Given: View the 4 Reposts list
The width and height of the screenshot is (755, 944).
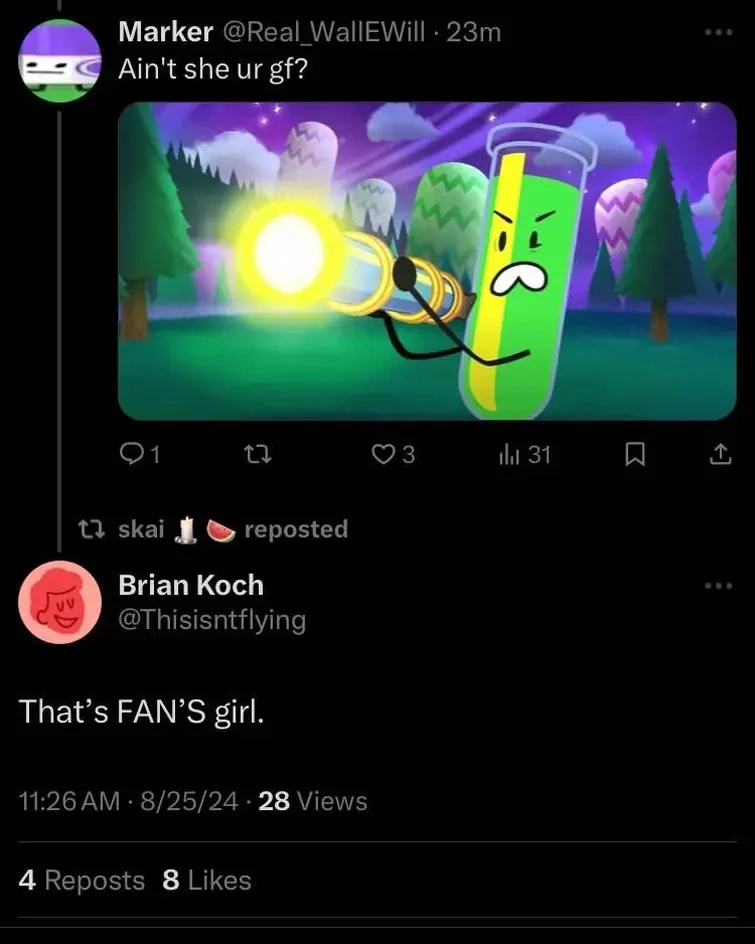Looking at the screenshot, I should pyautogui.click(x=82, y=880).
